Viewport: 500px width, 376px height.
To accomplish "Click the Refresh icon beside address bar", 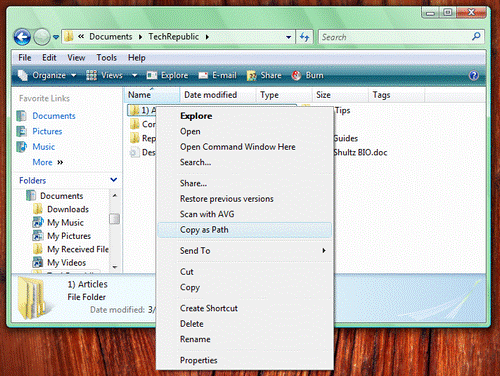I will pyautogui.click(x=304, y=37).
